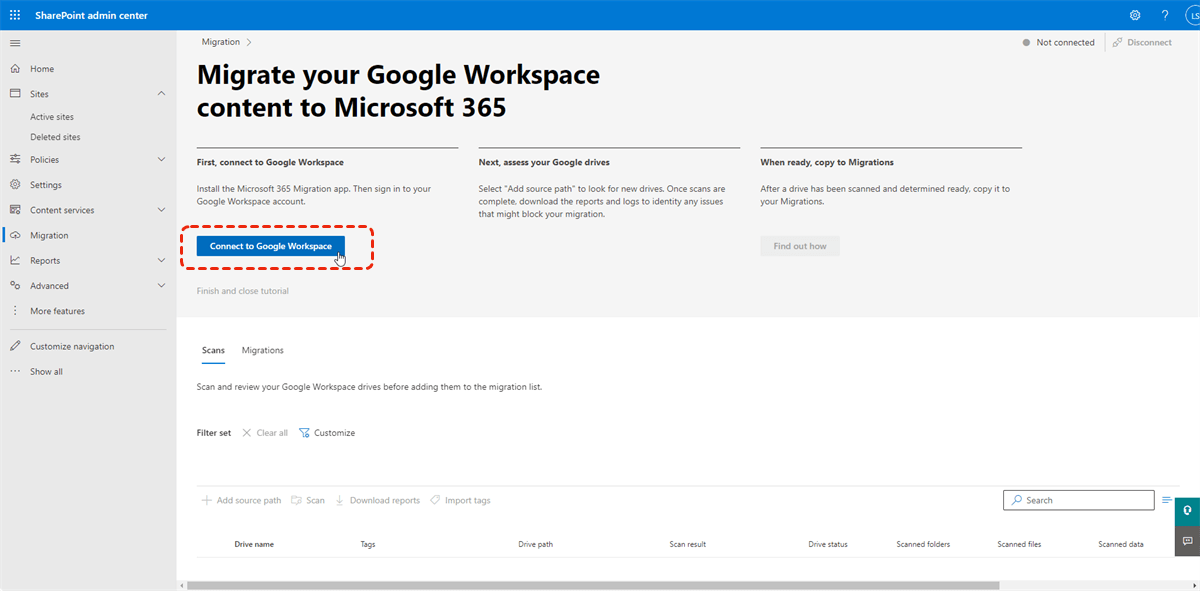Collapse the navigation hamburger menu
This screenshot has height=591, width=1200.
point(15,43)
